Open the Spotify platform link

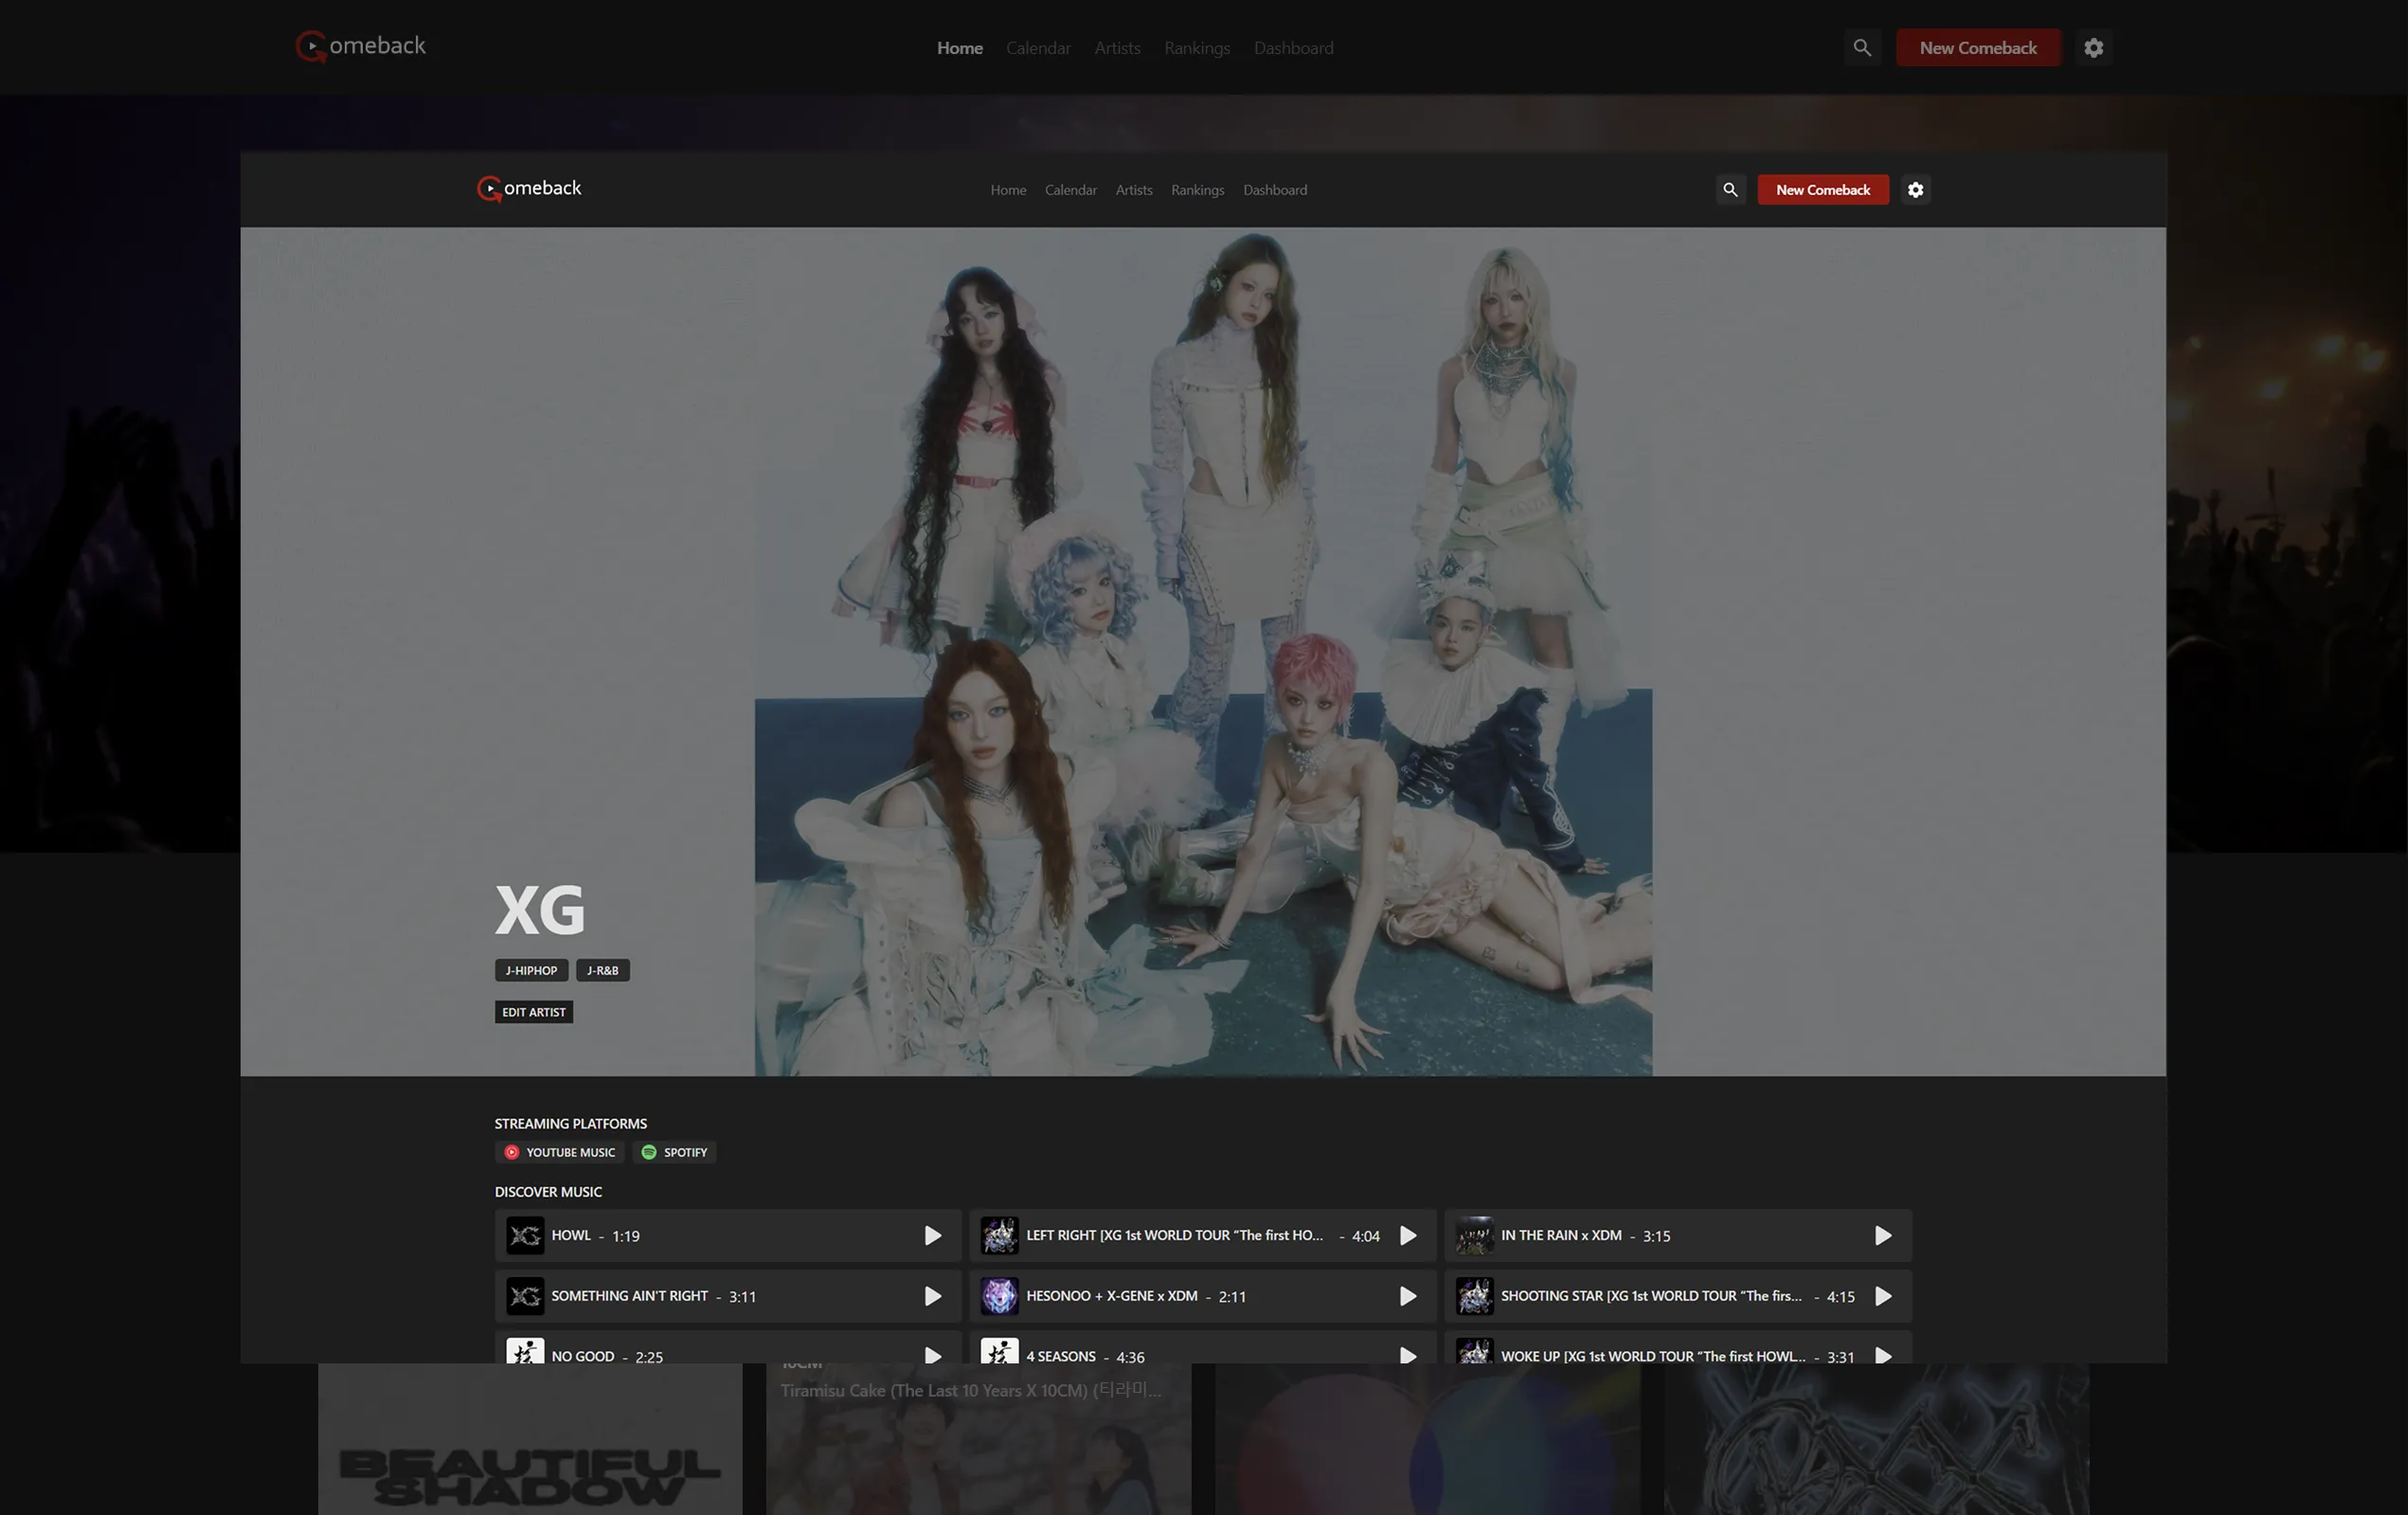point(674,1152)
